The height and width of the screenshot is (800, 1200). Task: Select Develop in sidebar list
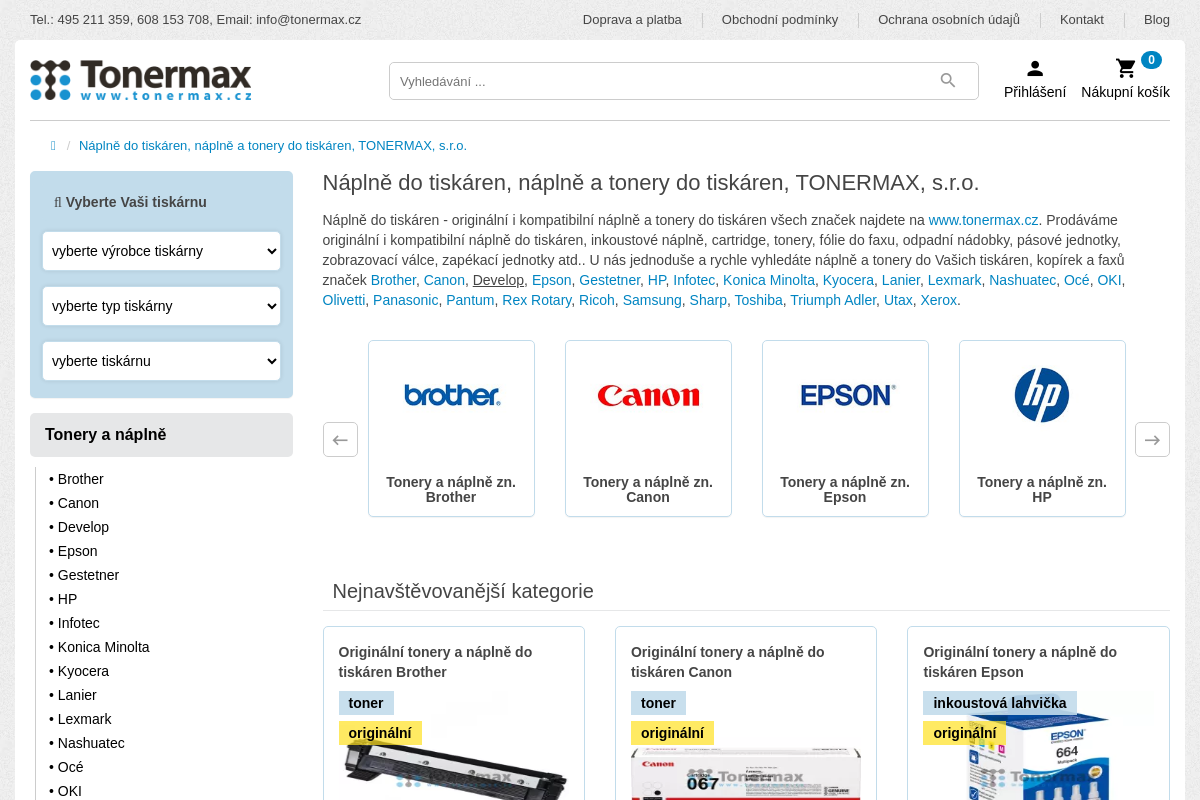(83, 527)
